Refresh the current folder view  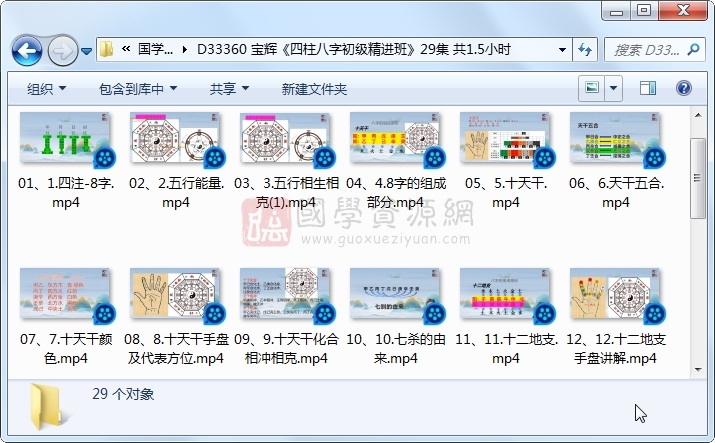pyautogui.click(x=585, y=50)
